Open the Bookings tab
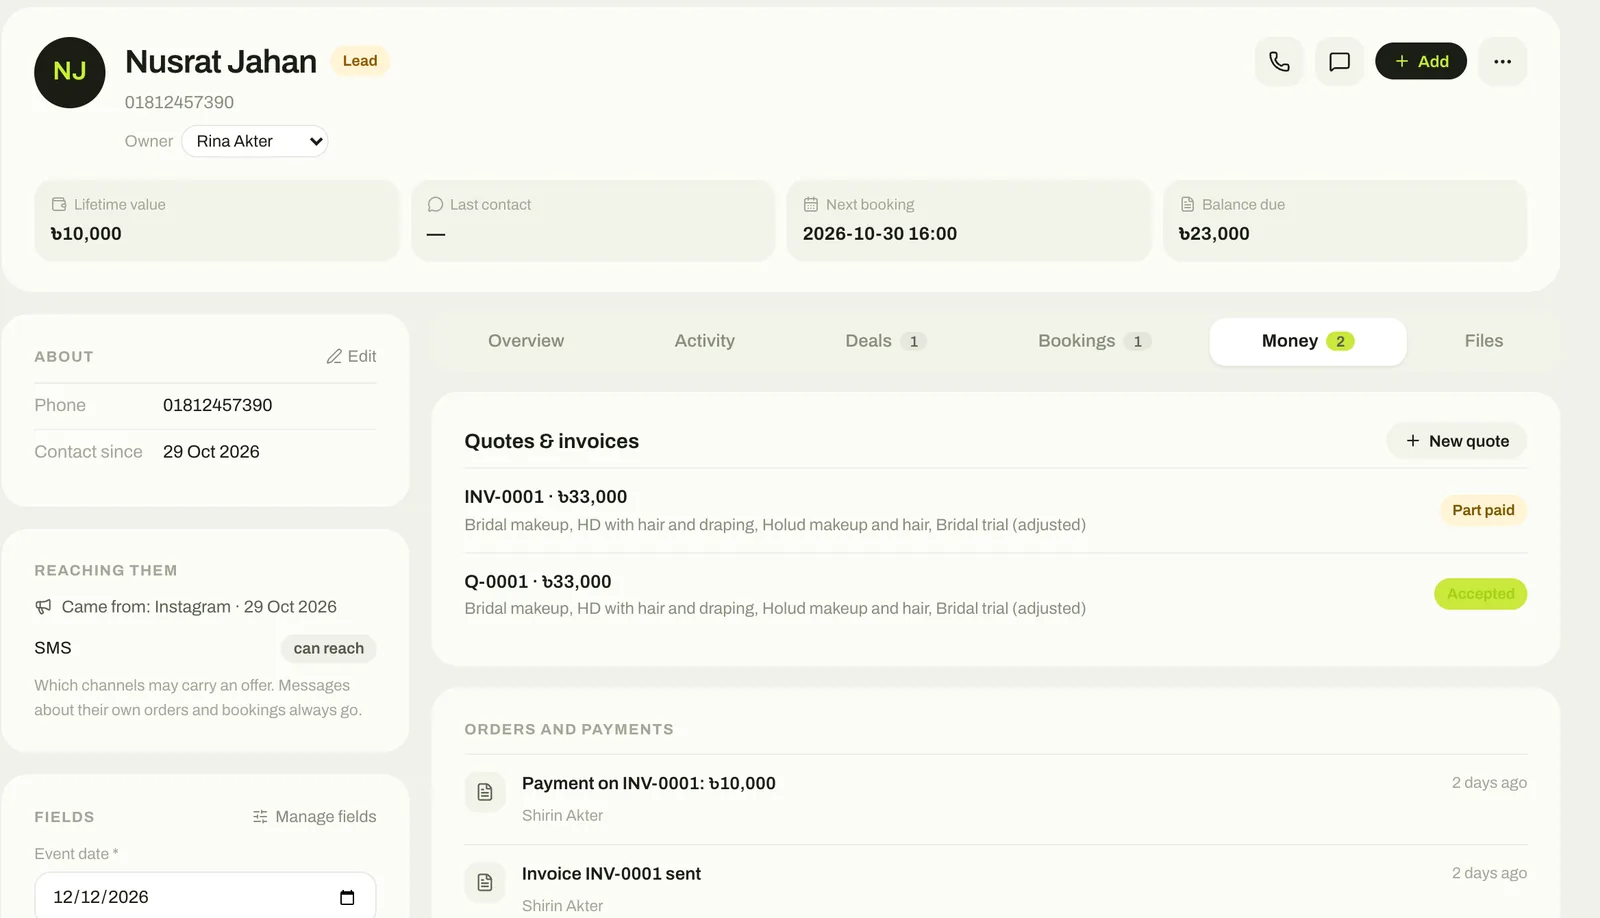The height and width of the screenshot is (918, 1600). tap(1095, 341)
